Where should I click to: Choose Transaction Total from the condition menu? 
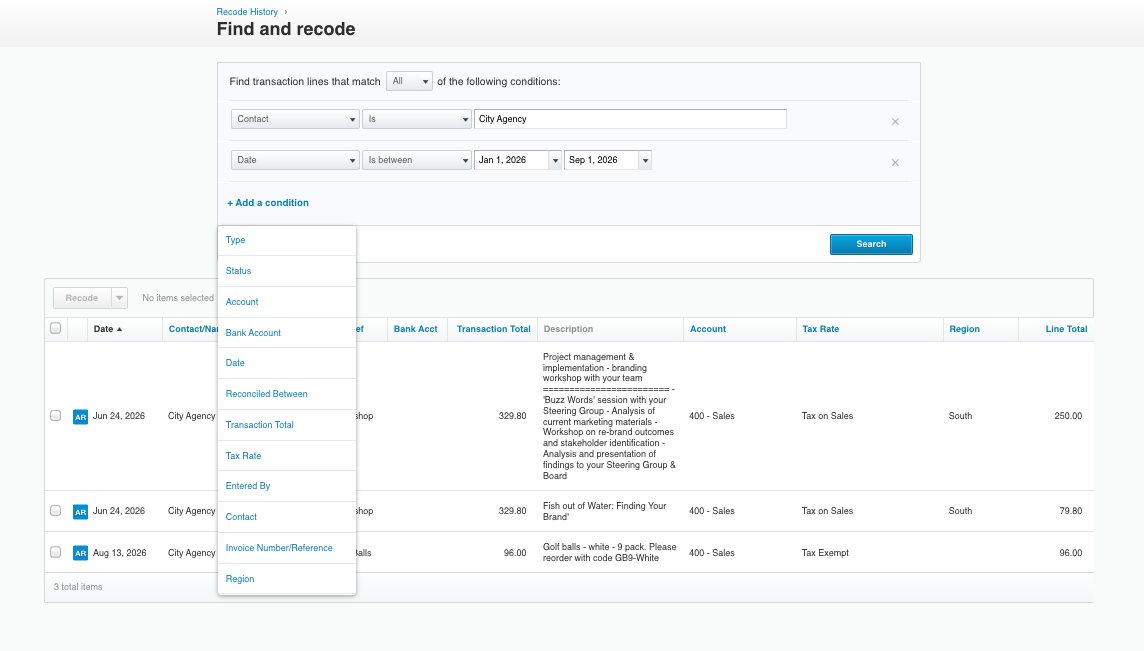click(x=287, y=425)
